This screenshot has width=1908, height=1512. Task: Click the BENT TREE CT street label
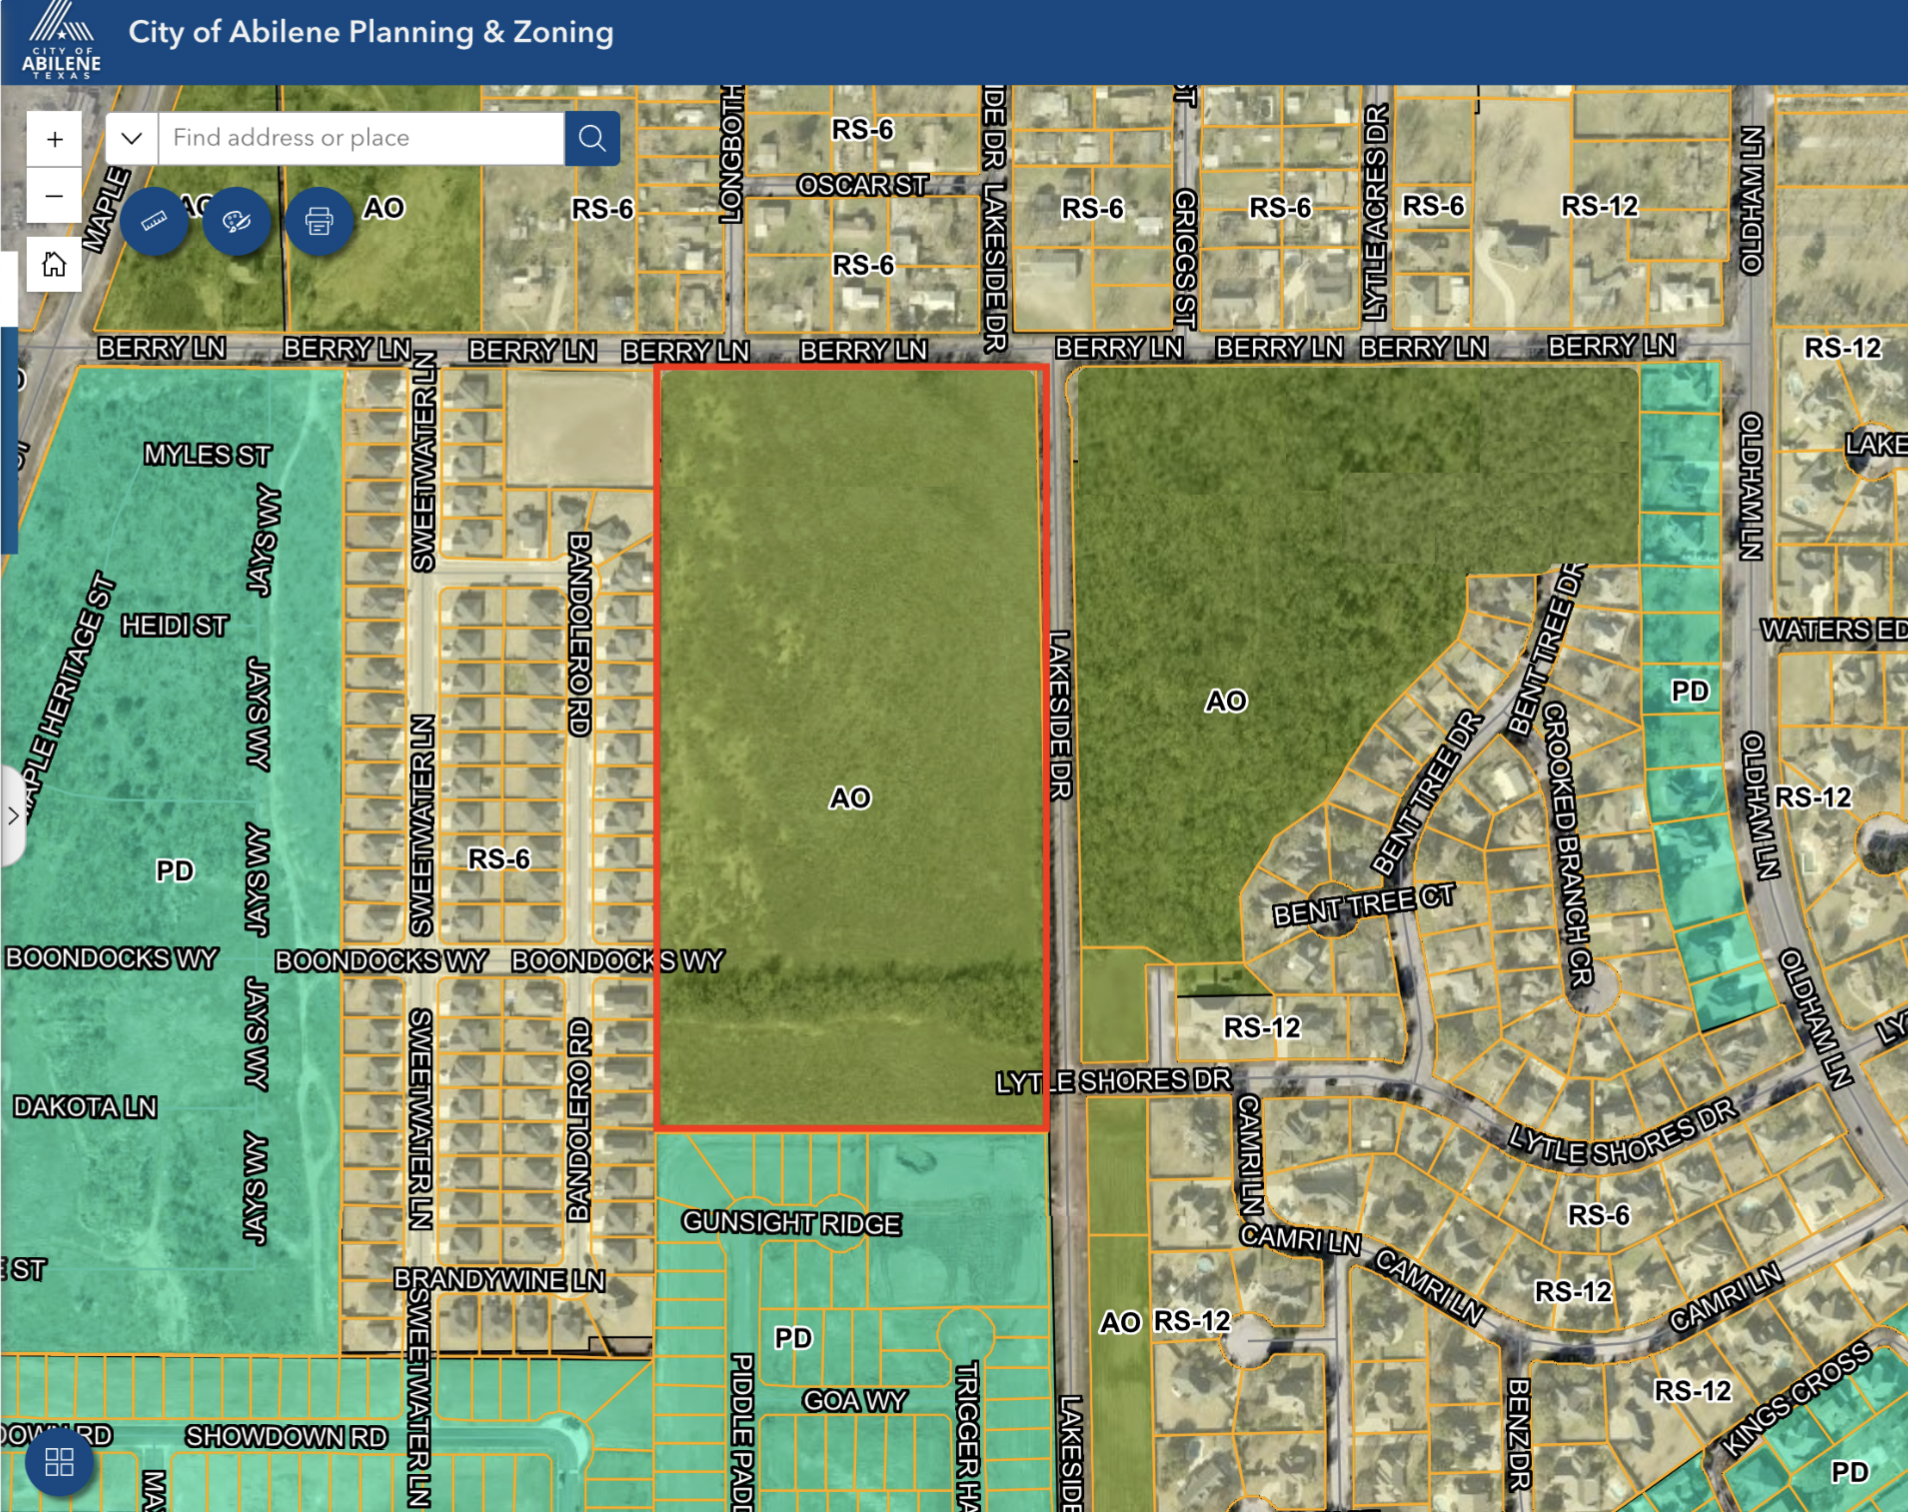click(1364, 905)
